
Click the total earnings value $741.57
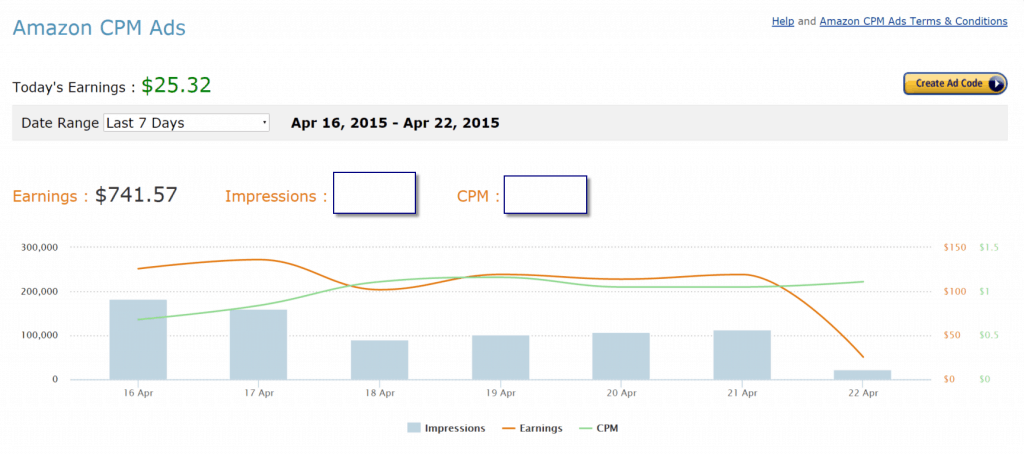pyautogui.click(x=136, y=195)
